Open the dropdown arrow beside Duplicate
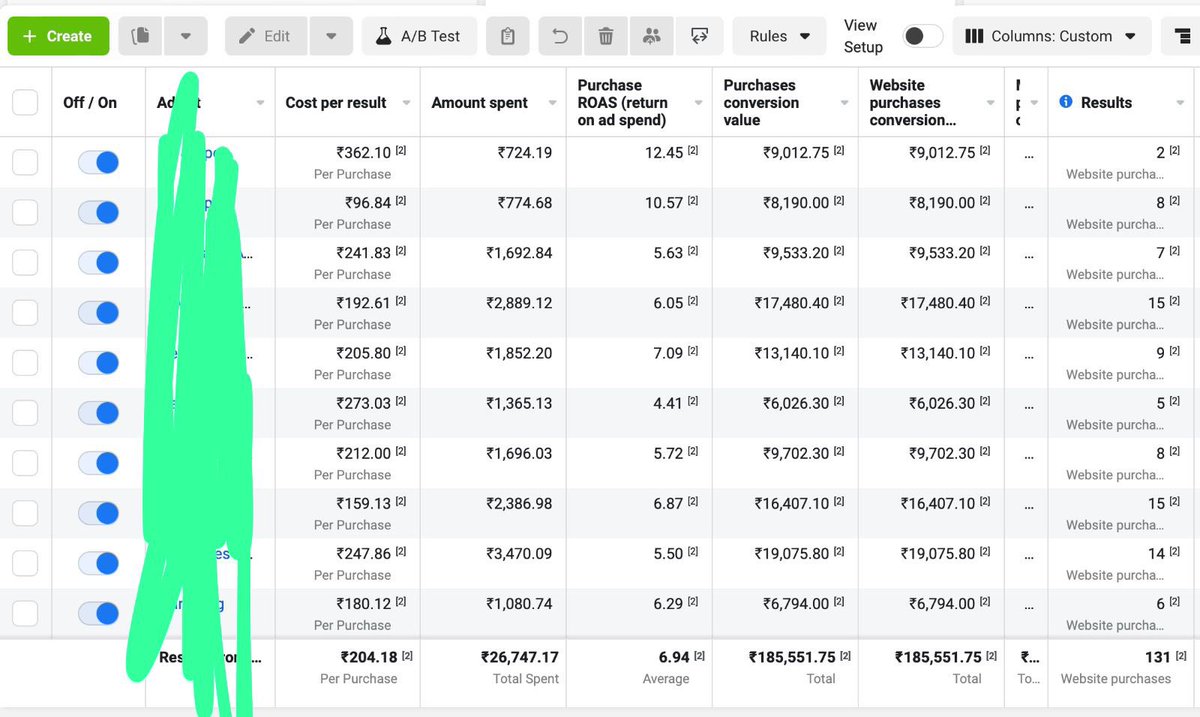Viewport: 1200px width, 717px height. click(x=186, y=36)
